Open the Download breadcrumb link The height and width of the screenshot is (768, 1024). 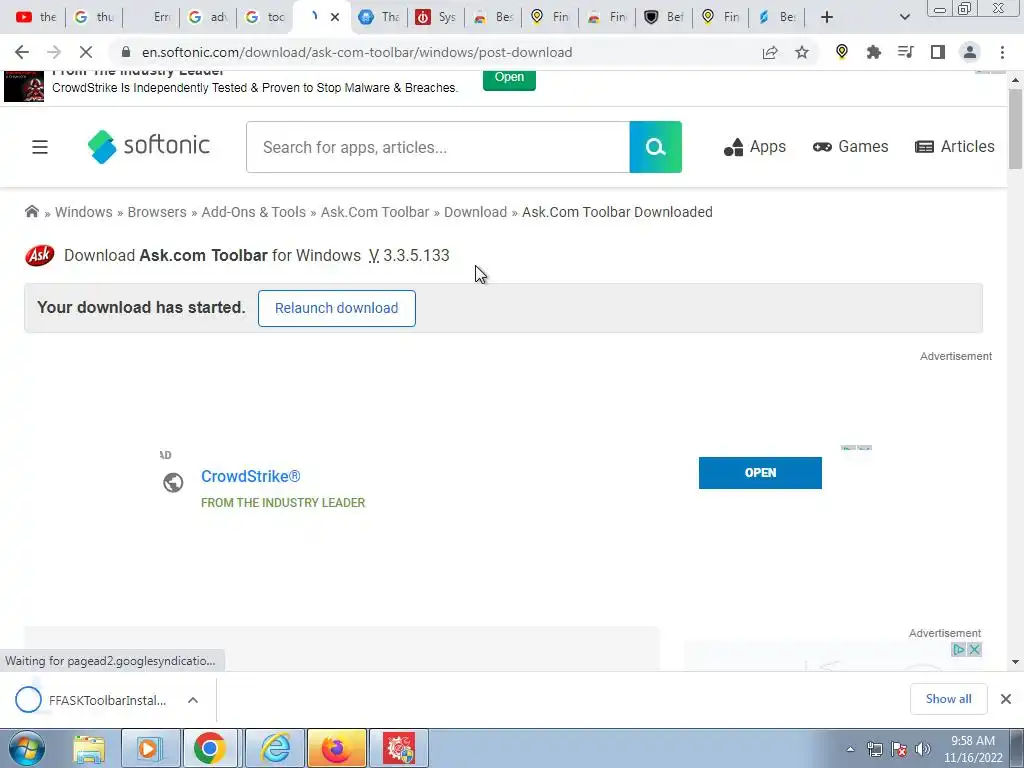475,212
